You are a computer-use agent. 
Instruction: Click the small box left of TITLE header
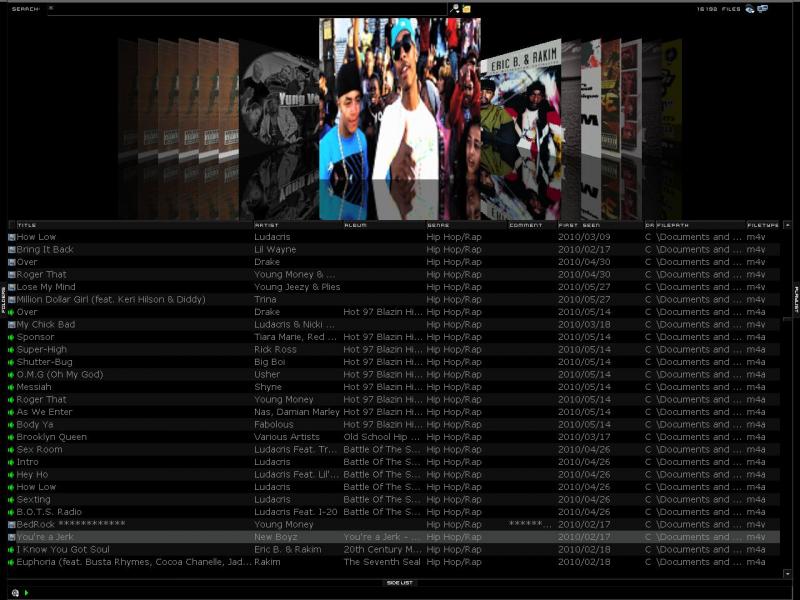pos(12,225)
